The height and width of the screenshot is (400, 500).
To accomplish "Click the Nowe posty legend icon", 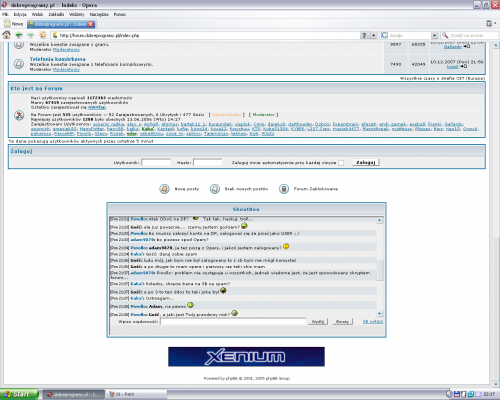I will pyautogui.click(x=164, y=189).
